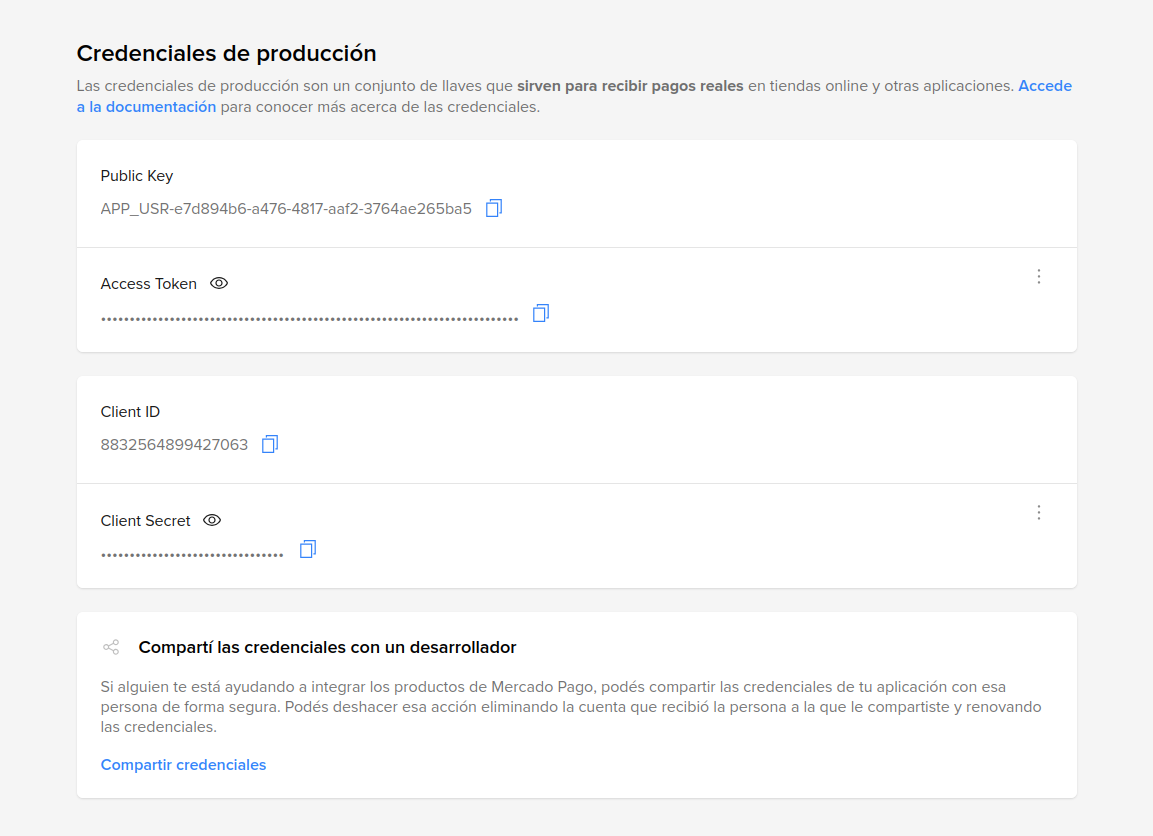Click the Compartir credenciales link
1153x836 pixels.
[x=183, y=765]
